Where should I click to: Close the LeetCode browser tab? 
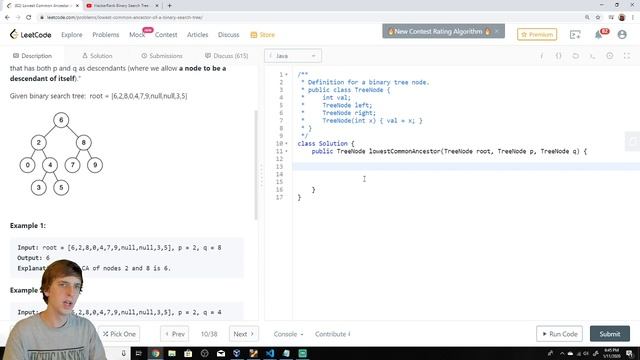pos(77,6)
